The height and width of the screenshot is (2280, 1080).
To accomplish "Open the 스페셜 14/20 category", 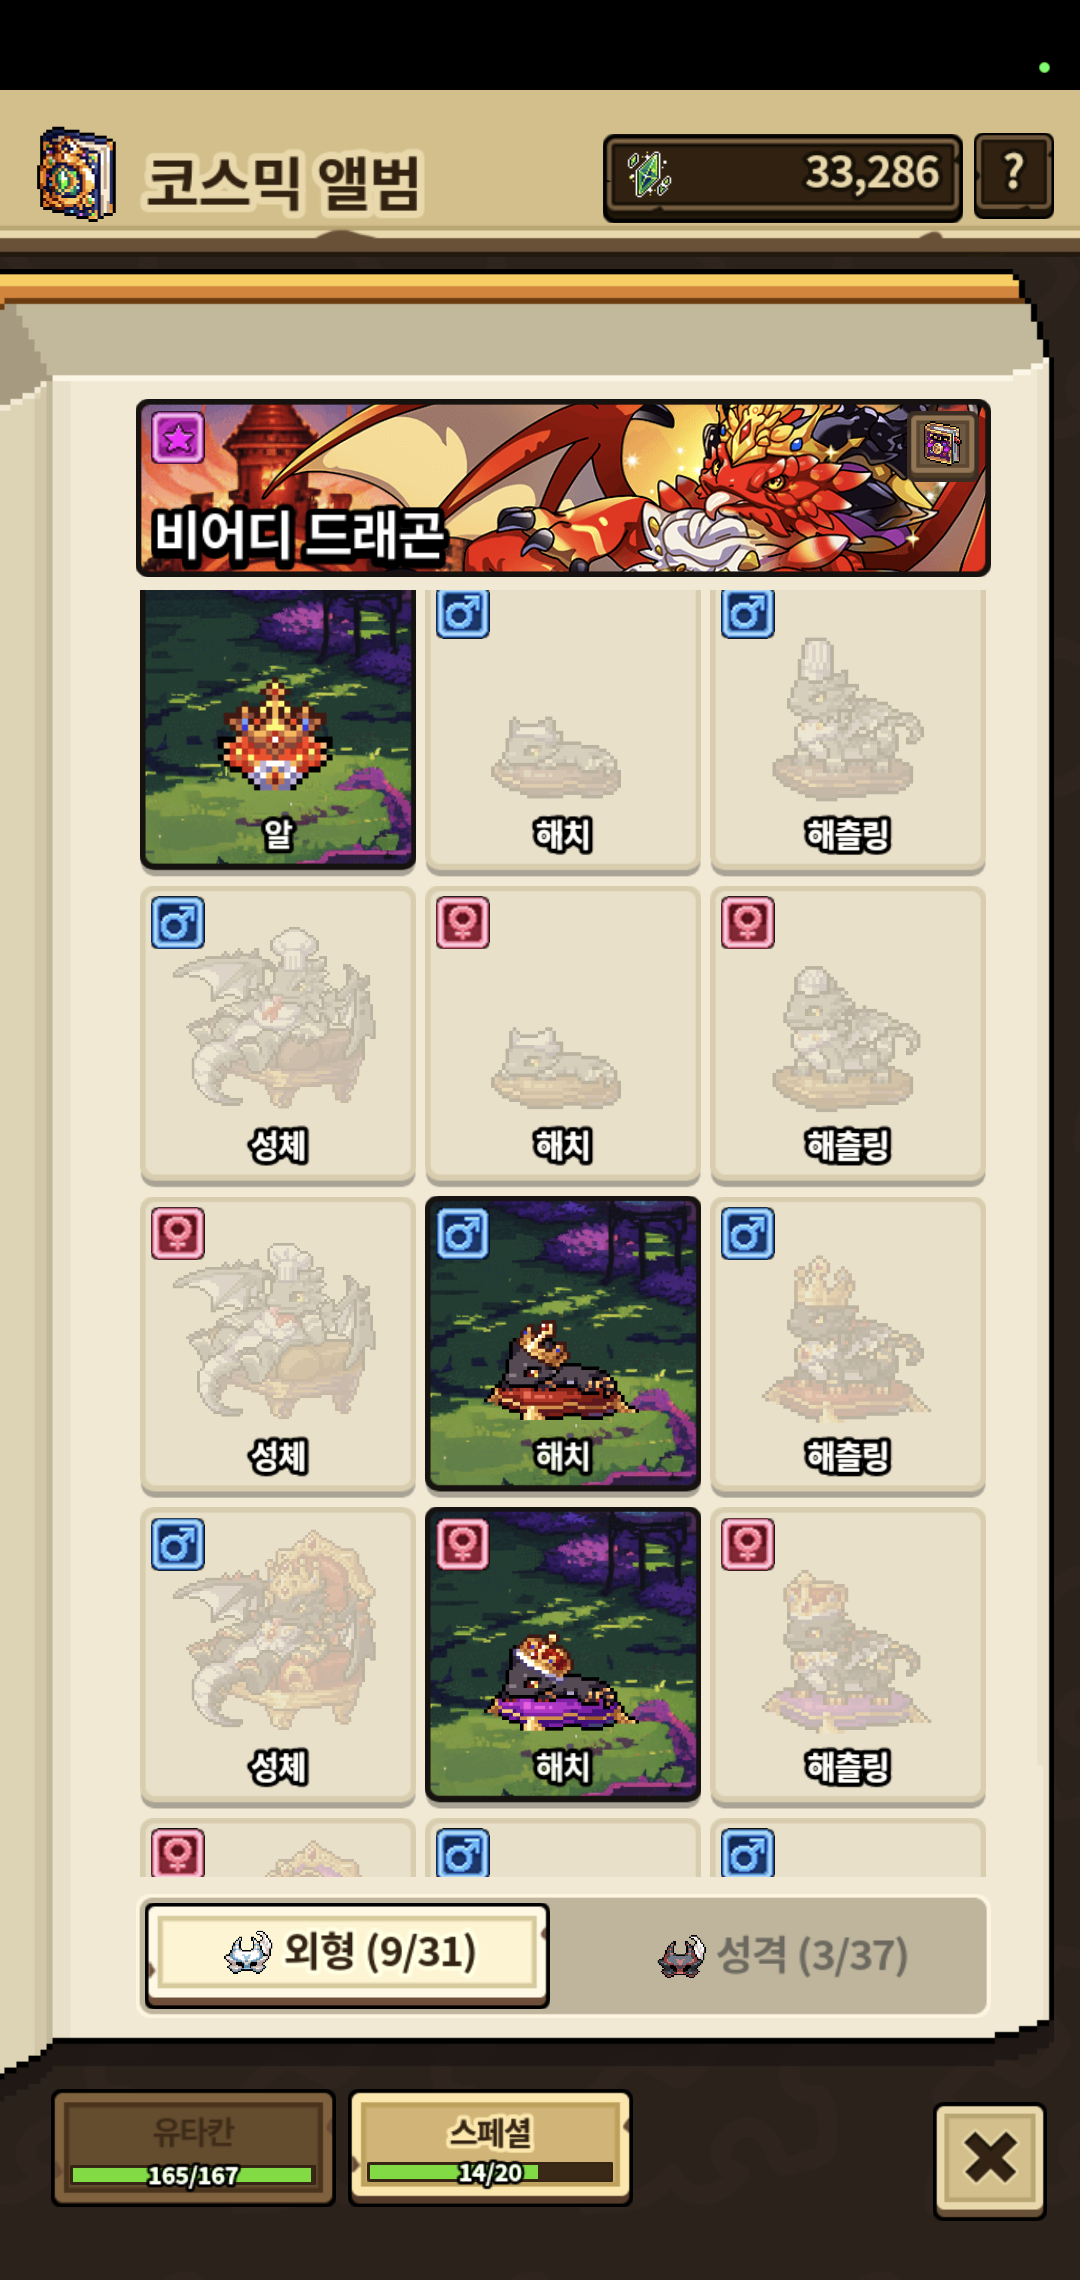I will [490, 2147].
